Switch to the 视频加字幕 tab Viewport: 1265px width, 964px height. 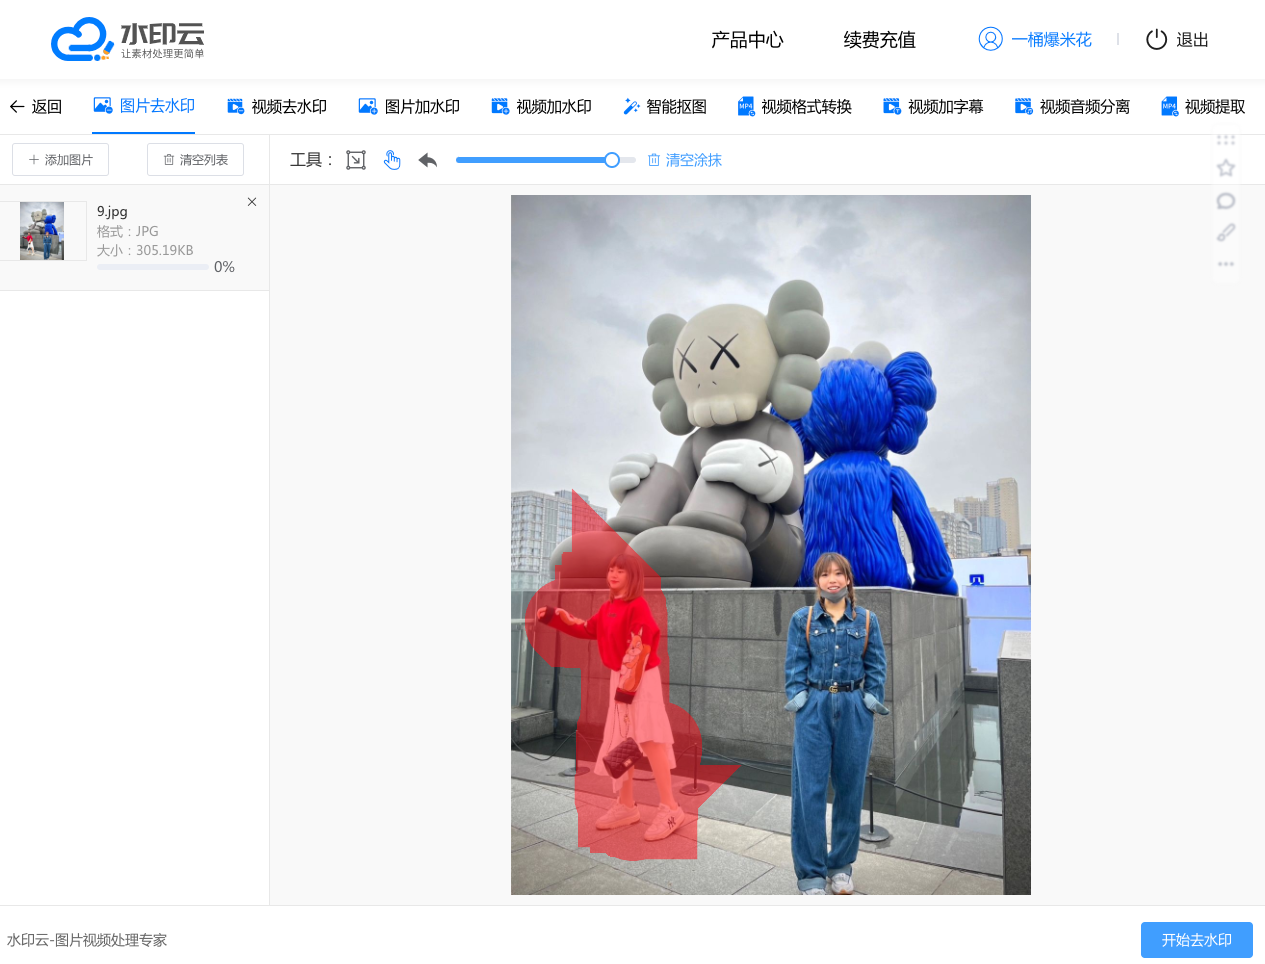(933, 107)
